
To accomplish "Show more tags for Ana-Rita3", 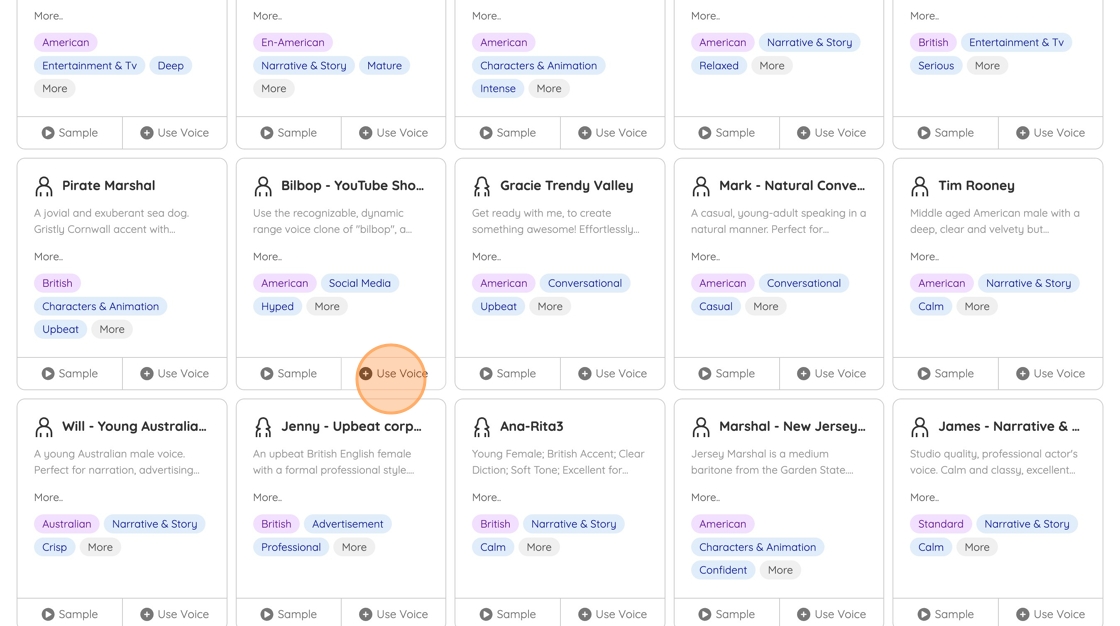I will pos(539,547).
